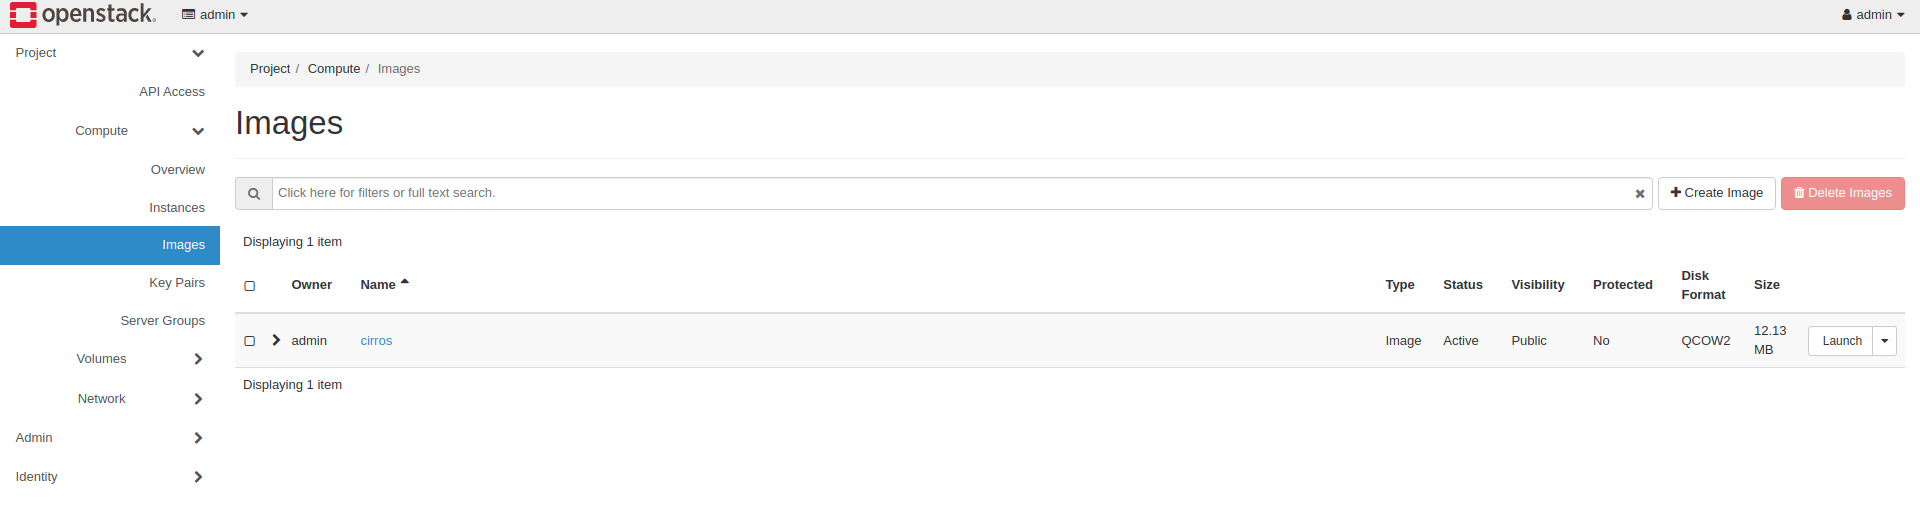The height and width of the screenshot is (519, 1920).
Task: Click the Name column sort arrow
Action: 405,283
